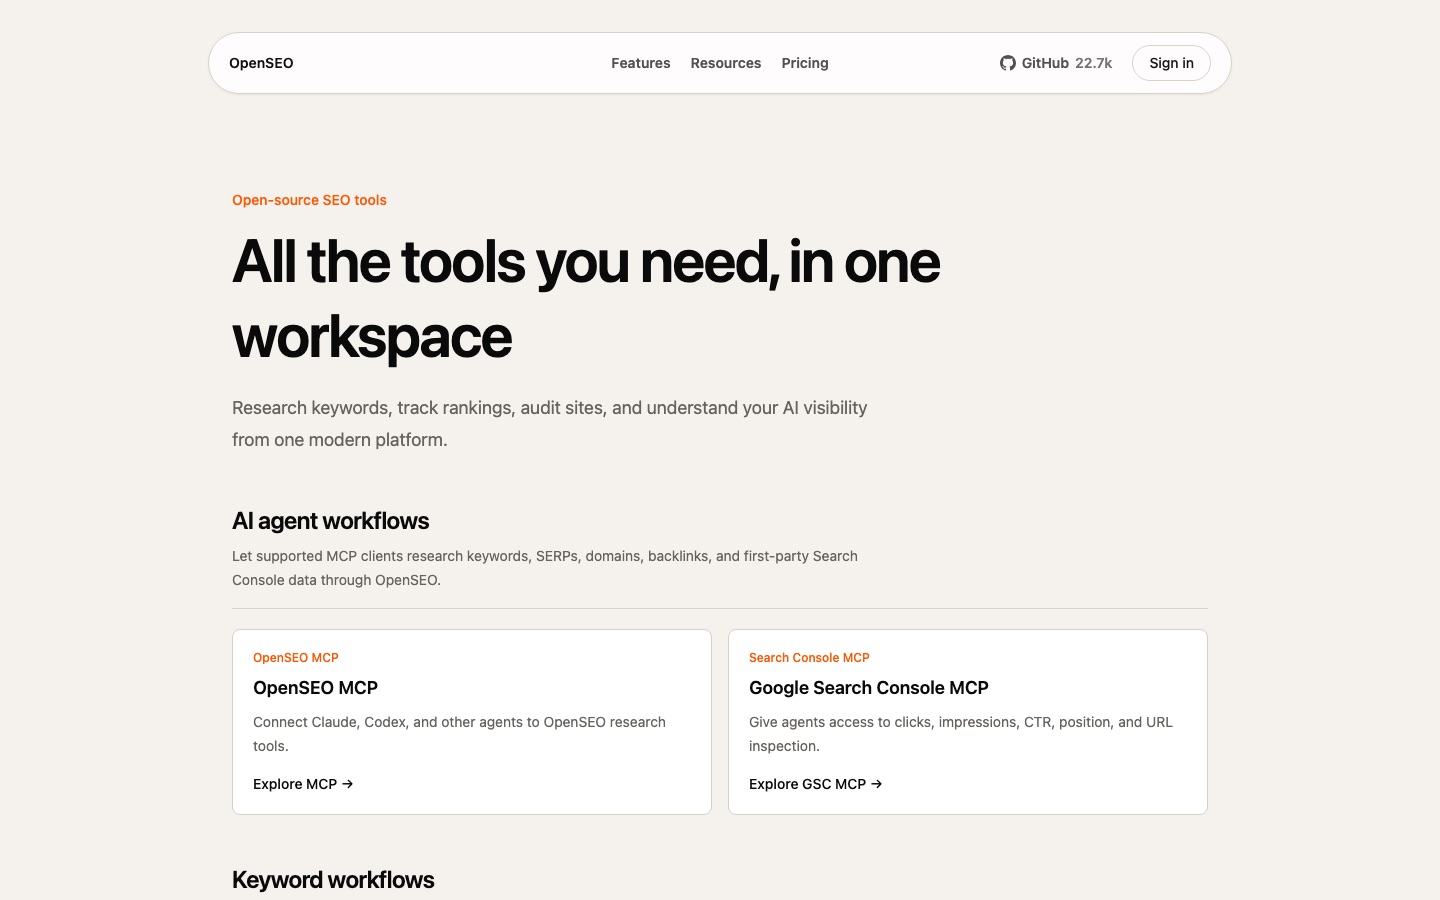Click the orange OpenSEO MCP card label
The height and width of the screenshot is (900, 1440).
tap(296, 658)
